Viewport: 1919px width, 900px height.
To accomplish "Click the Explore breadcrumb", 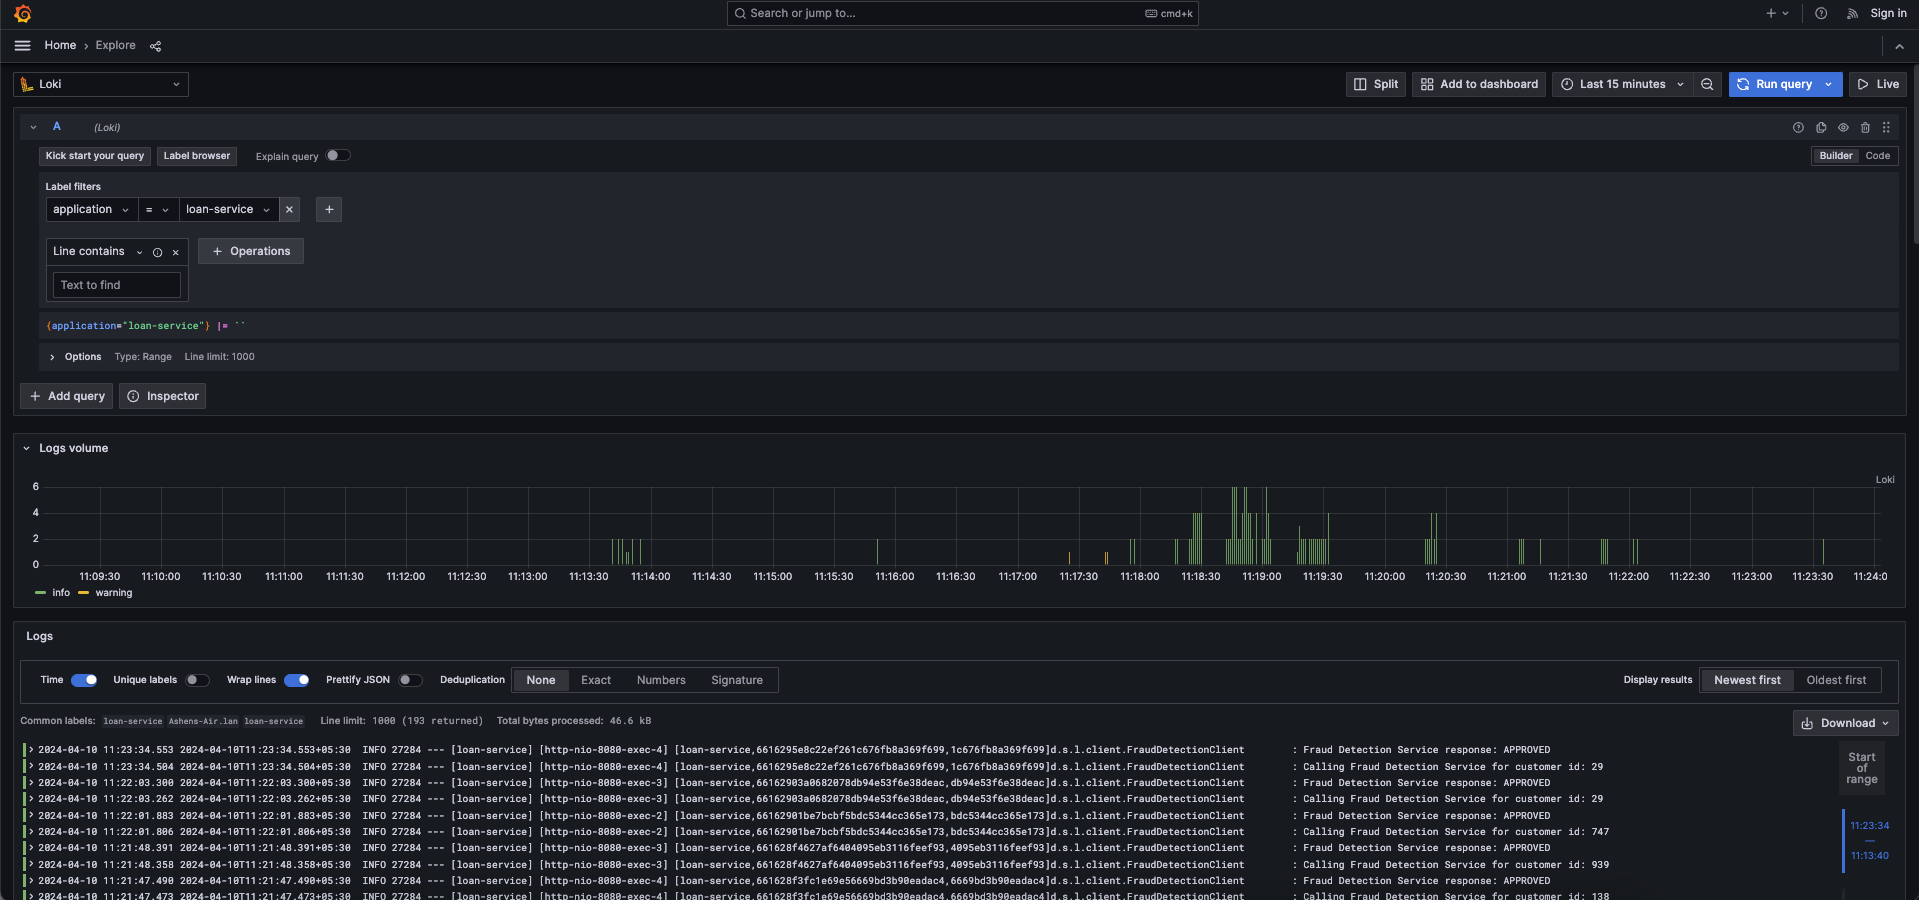I will pyautogui.click(x=115, y=45).
